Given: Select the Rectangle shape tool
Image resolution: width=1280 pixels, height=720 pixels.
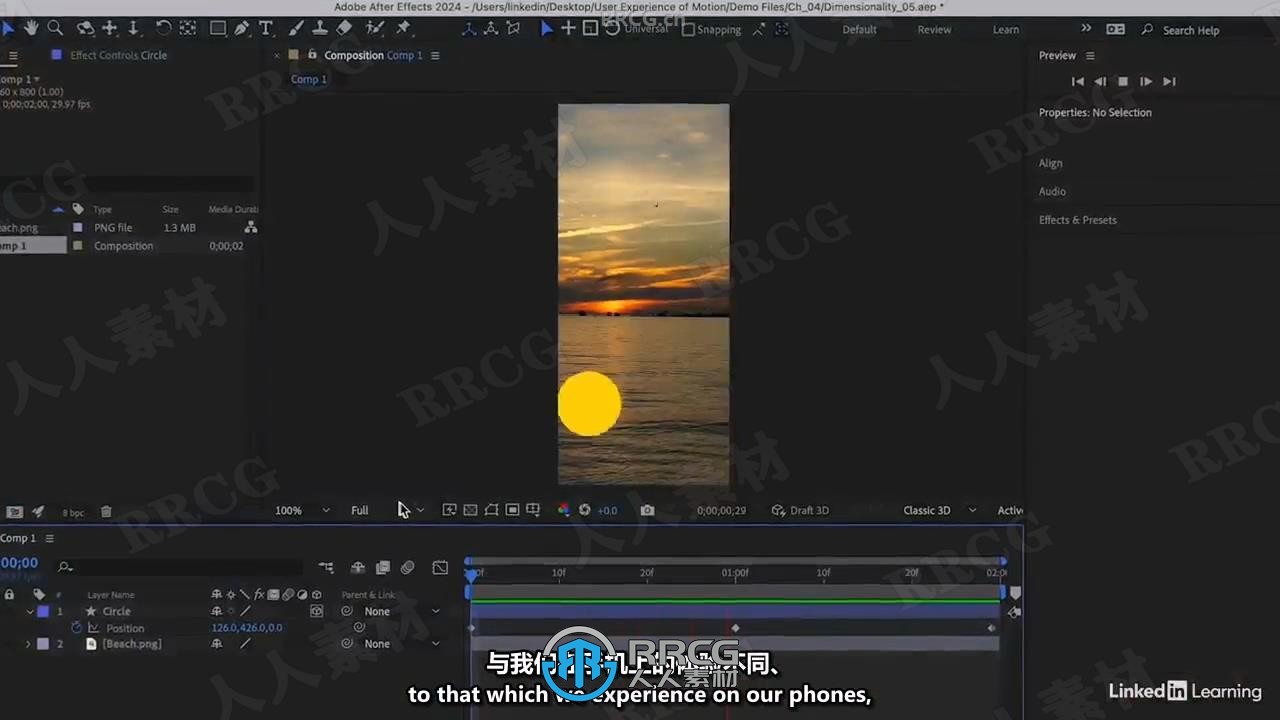Looking at the screenshot, I should coord(217,28).
